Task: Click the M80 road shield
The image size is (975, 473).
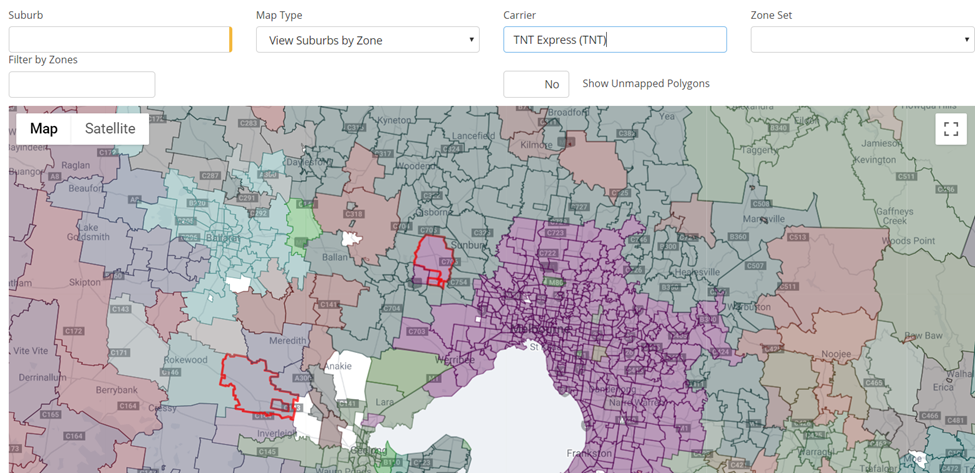Action: click(552, 281)
